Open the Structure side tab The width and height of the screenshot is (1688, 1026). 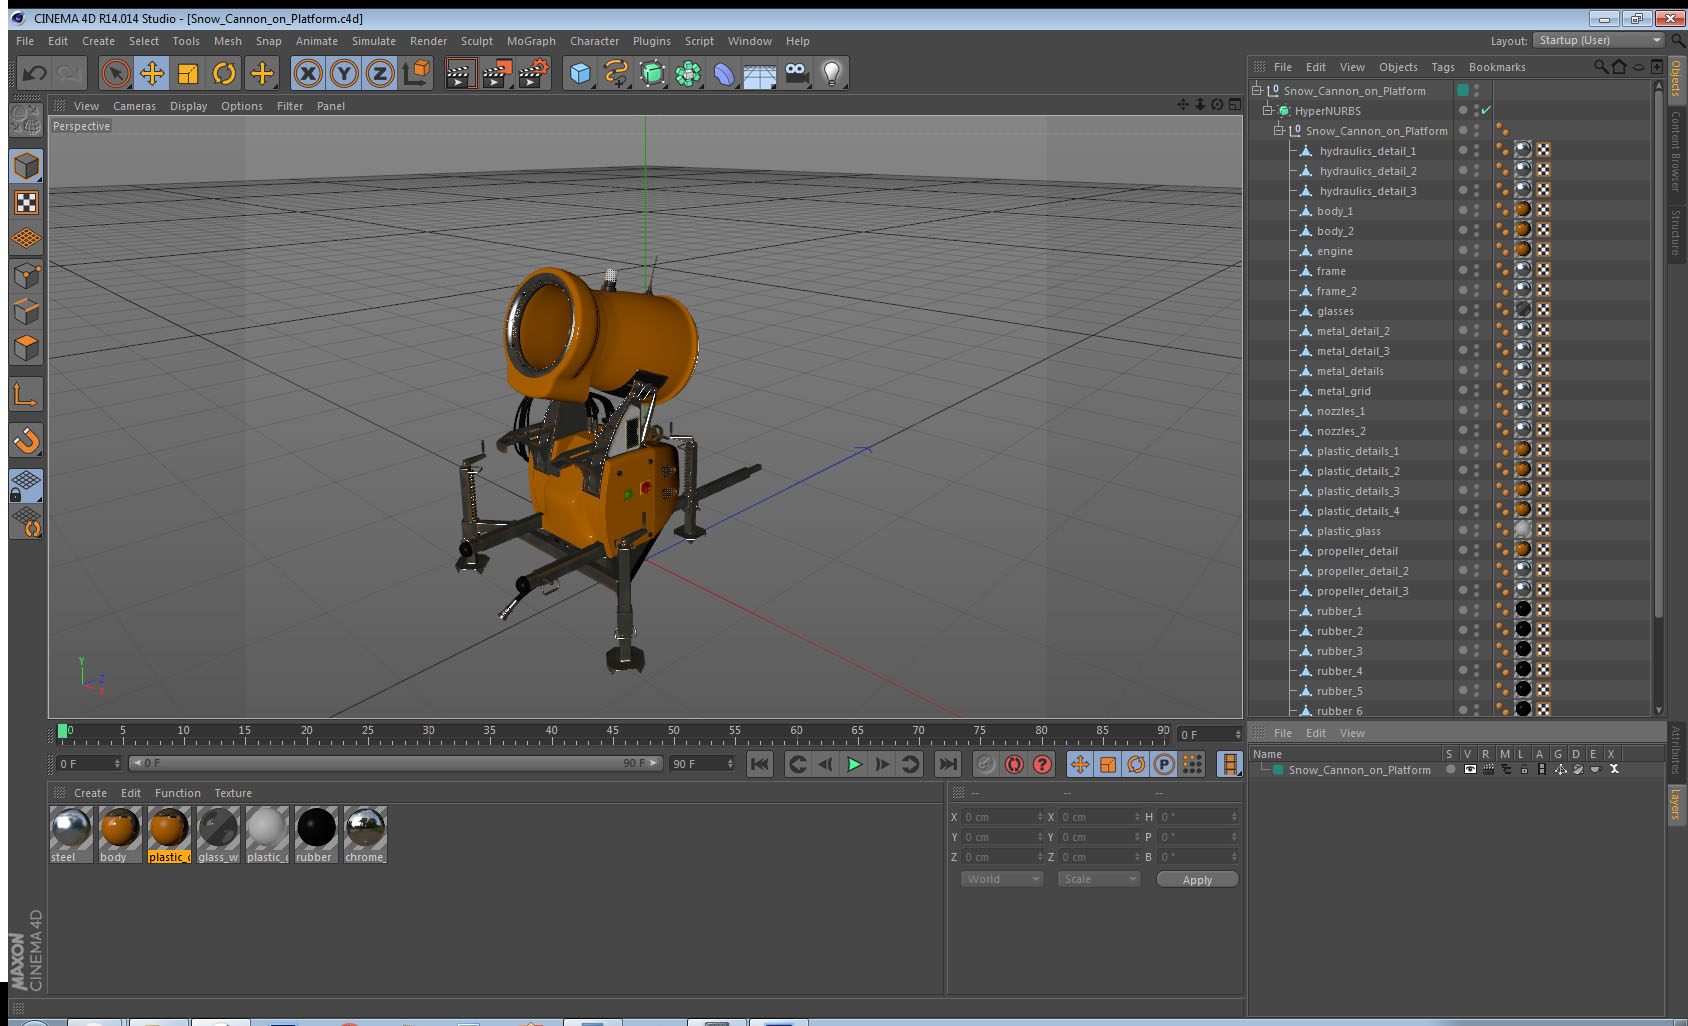pyautogui.click(x=1676, y=232)
